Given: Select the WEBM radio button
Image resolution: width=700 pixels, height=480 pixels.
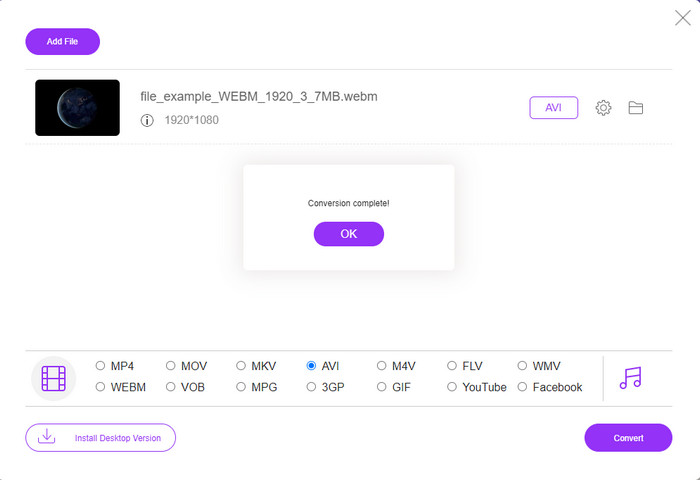Looking at the screenshot, I should [100, 387].
